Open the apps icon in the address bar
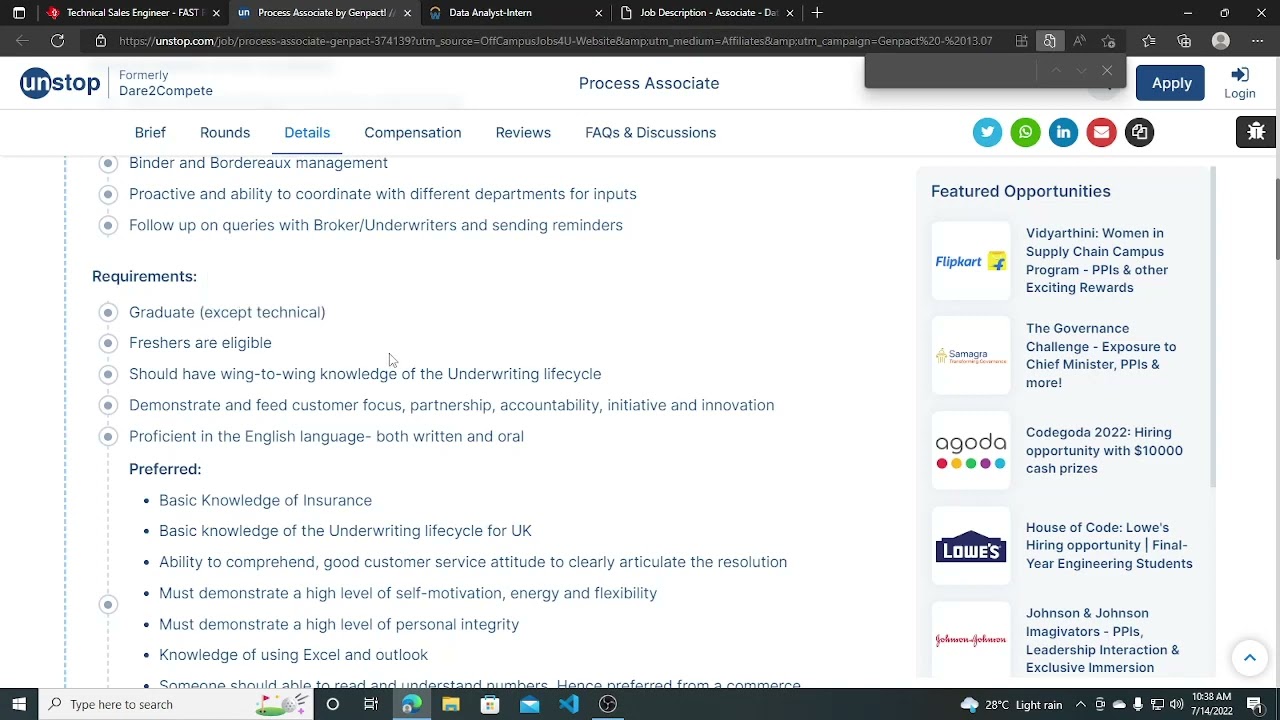 coord(1021,41)
